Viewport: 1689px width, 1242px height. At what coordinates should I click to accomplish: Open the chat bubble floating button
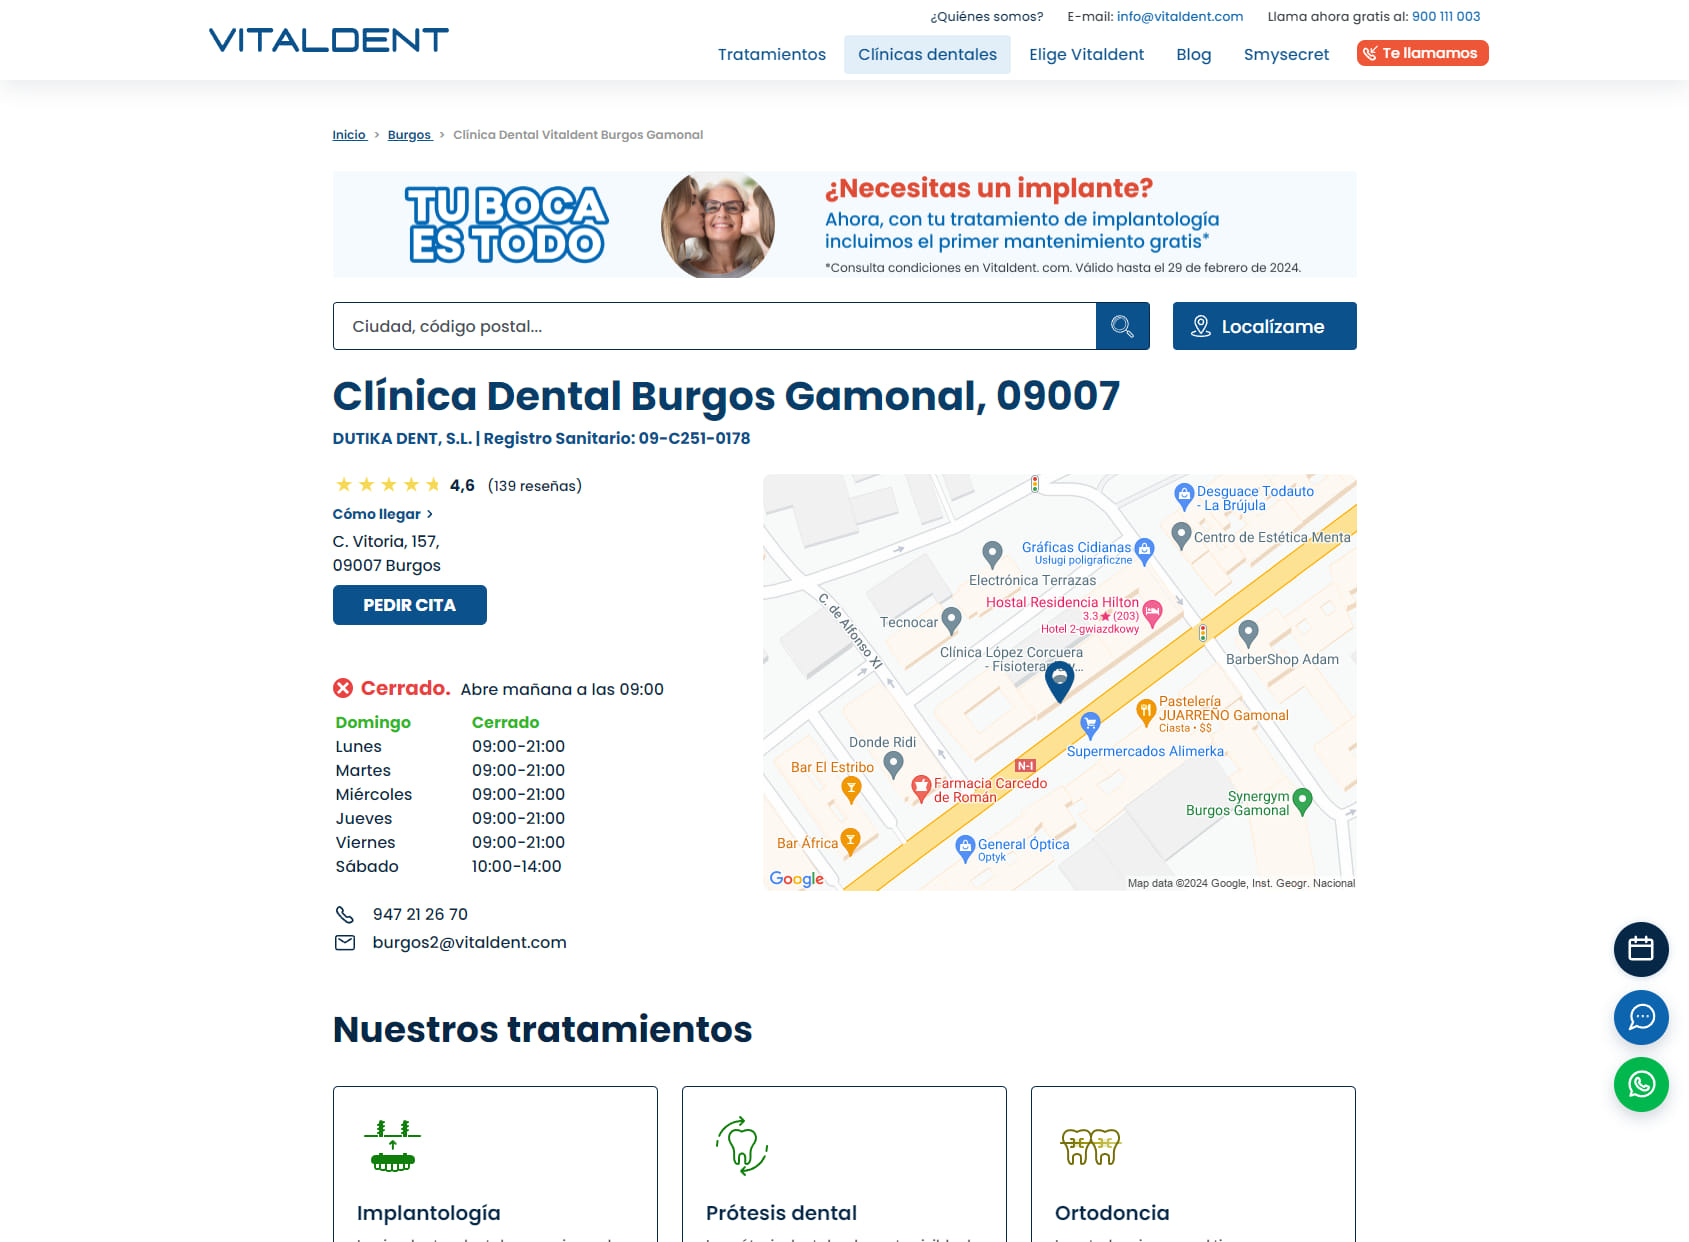point(1641,1017)
